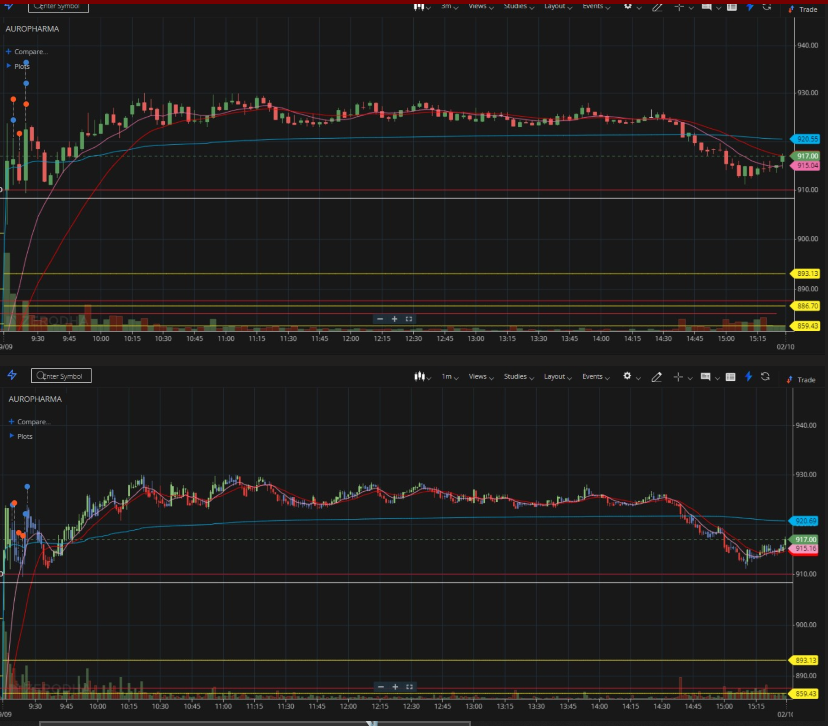The width and height of the screenshot is (828, 726).
Task: Zoom in lower chart with plus icon
Action: (x=395, y=687)
